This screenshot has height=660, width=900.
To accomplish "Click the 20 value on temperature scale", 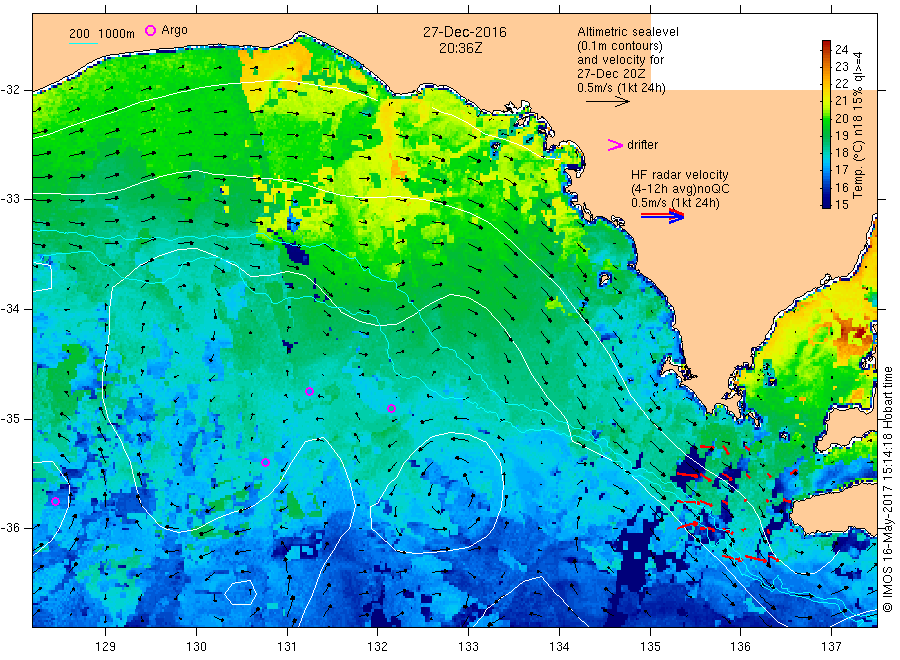I will click(841, 119).
